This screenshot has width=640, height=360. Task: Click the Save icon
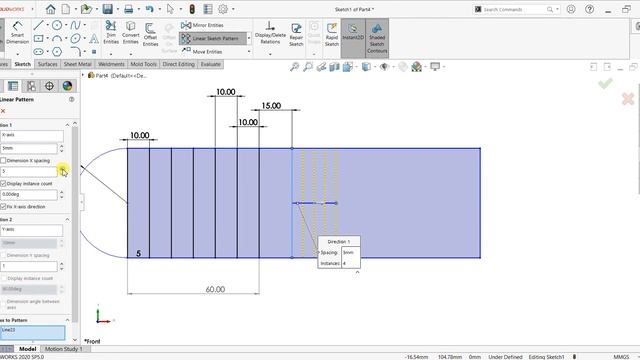click(x=107, y=9)
